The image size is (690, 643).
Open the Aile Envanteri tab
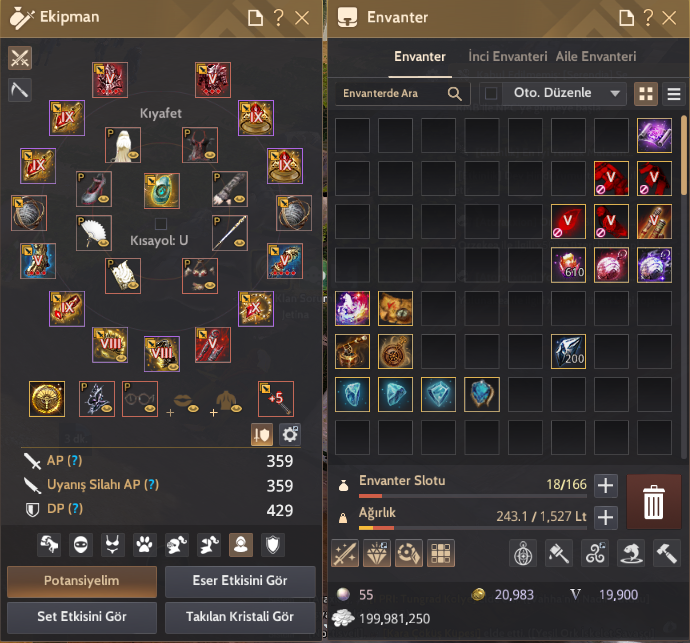click(596, 57)
